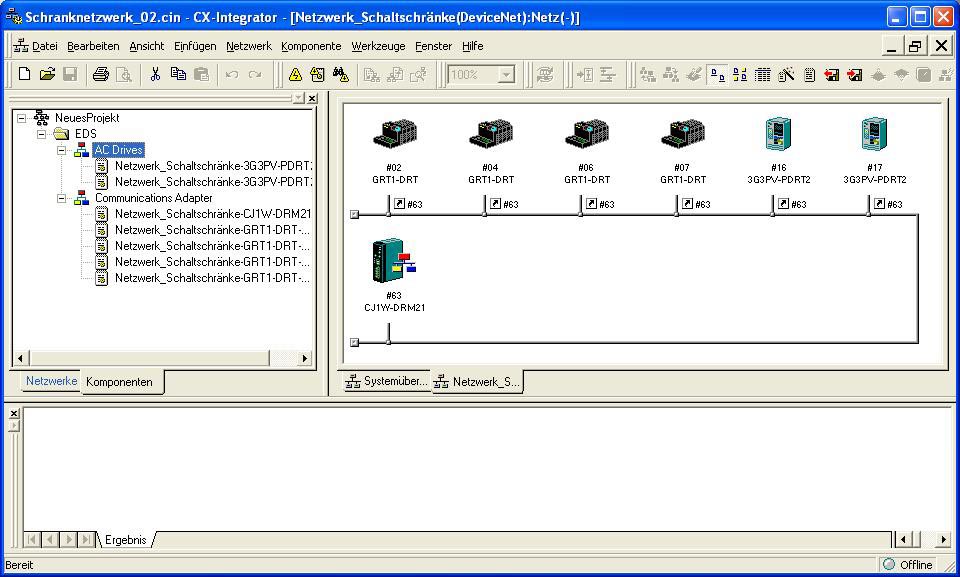Go to first output sheet arrow
Screen dimensions: 960x577
(x=32, y=540)
